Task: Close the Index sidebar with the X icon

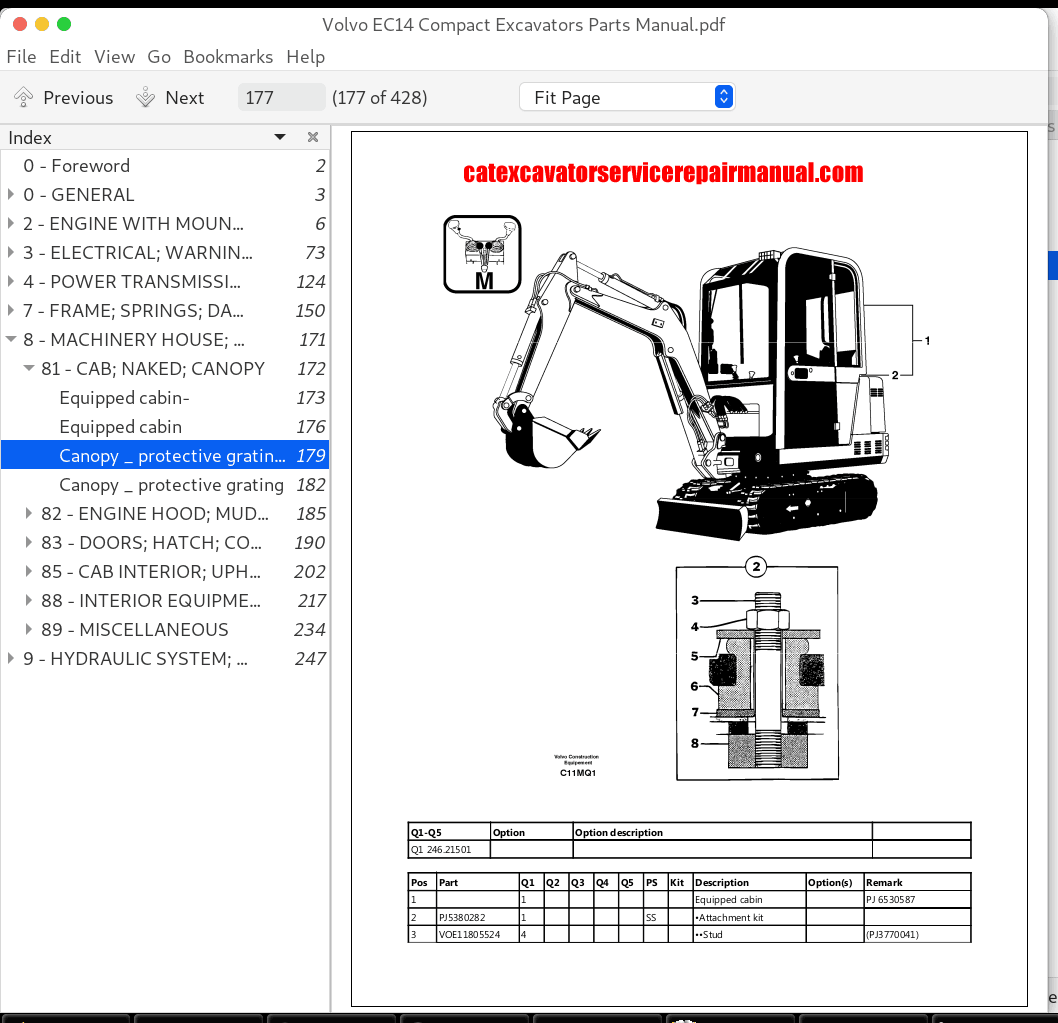Action: click(312, 137)
